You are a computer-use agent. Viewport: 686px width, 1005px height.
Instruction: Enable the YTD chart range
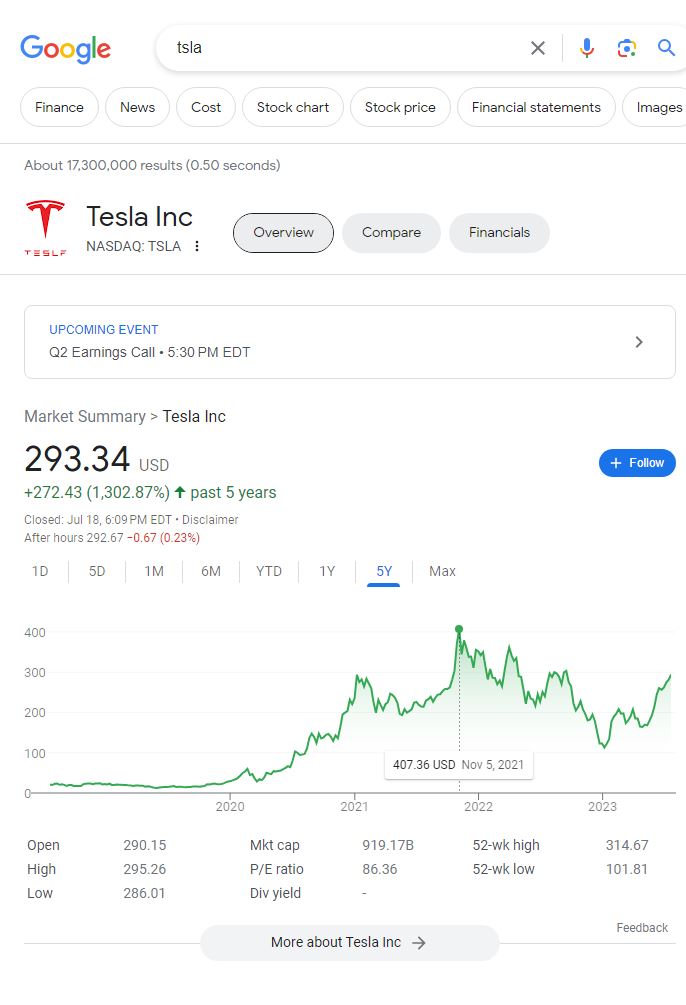pos(268,570)
